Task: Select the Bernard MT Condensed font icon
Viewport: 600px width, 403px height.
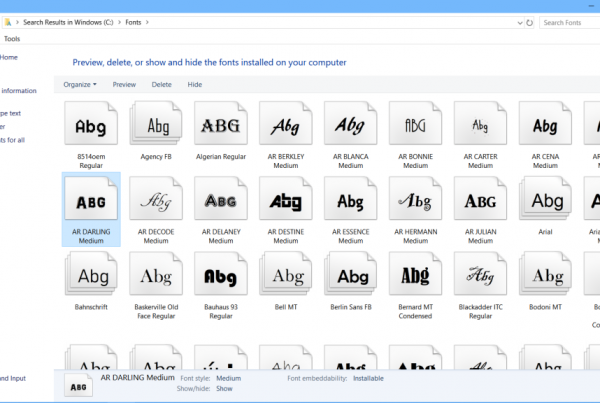Action: pos(416,273)
